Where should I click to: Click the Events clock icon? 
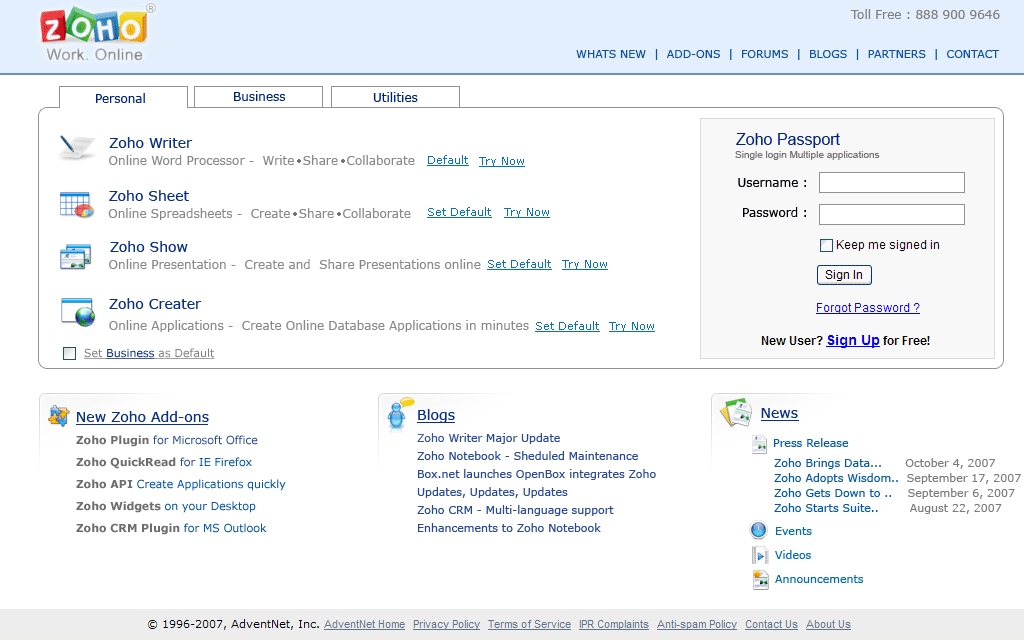[x=758, y=530]
